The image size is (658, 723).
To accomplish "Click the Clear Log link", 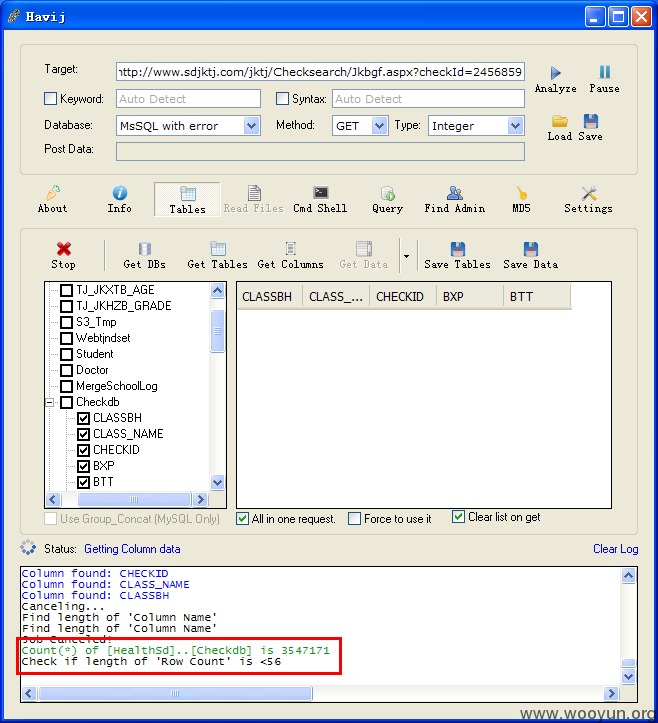I will pos(616,549).
